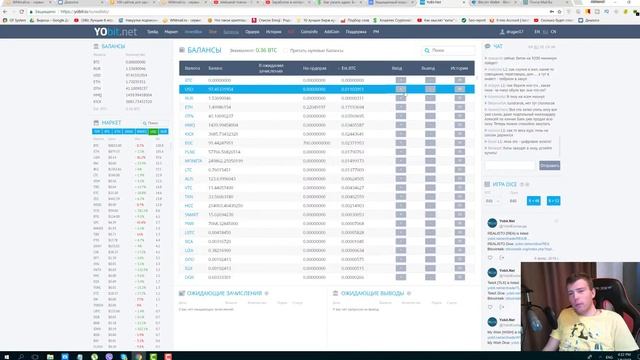Click deposit button in the KICK row
640x360 pixels.
(401, 134)
